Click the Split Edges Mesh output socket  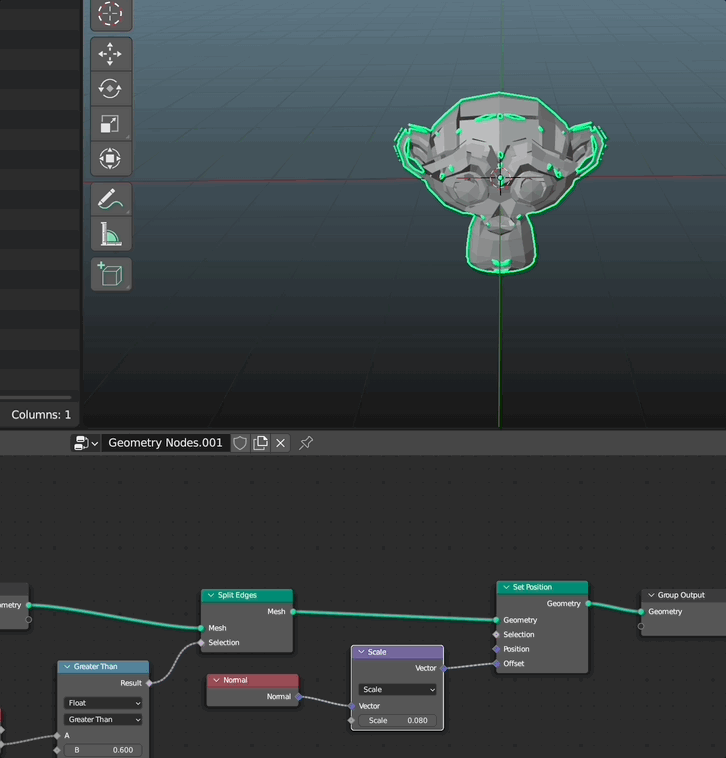click(x=293, y=612)
